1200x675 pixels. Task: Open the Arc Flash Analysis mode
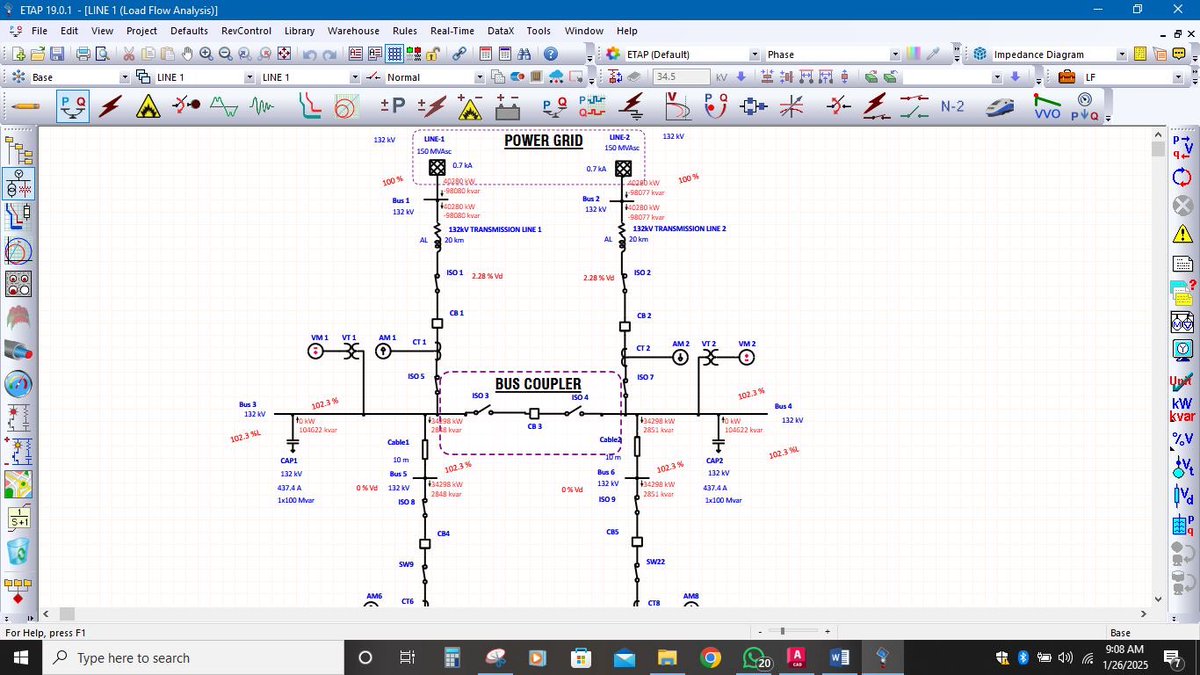pos(148,105)
